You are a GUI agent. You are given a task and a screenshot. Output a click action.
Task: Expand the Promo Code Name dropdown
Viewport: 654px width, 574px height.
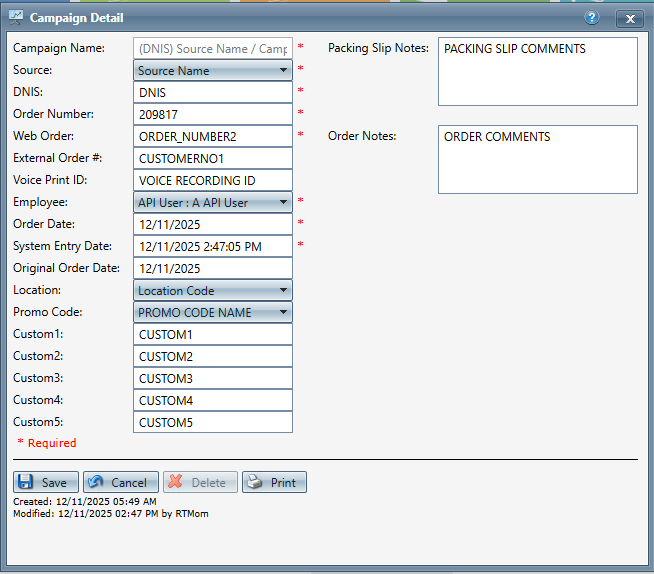[x=212, y=312]
